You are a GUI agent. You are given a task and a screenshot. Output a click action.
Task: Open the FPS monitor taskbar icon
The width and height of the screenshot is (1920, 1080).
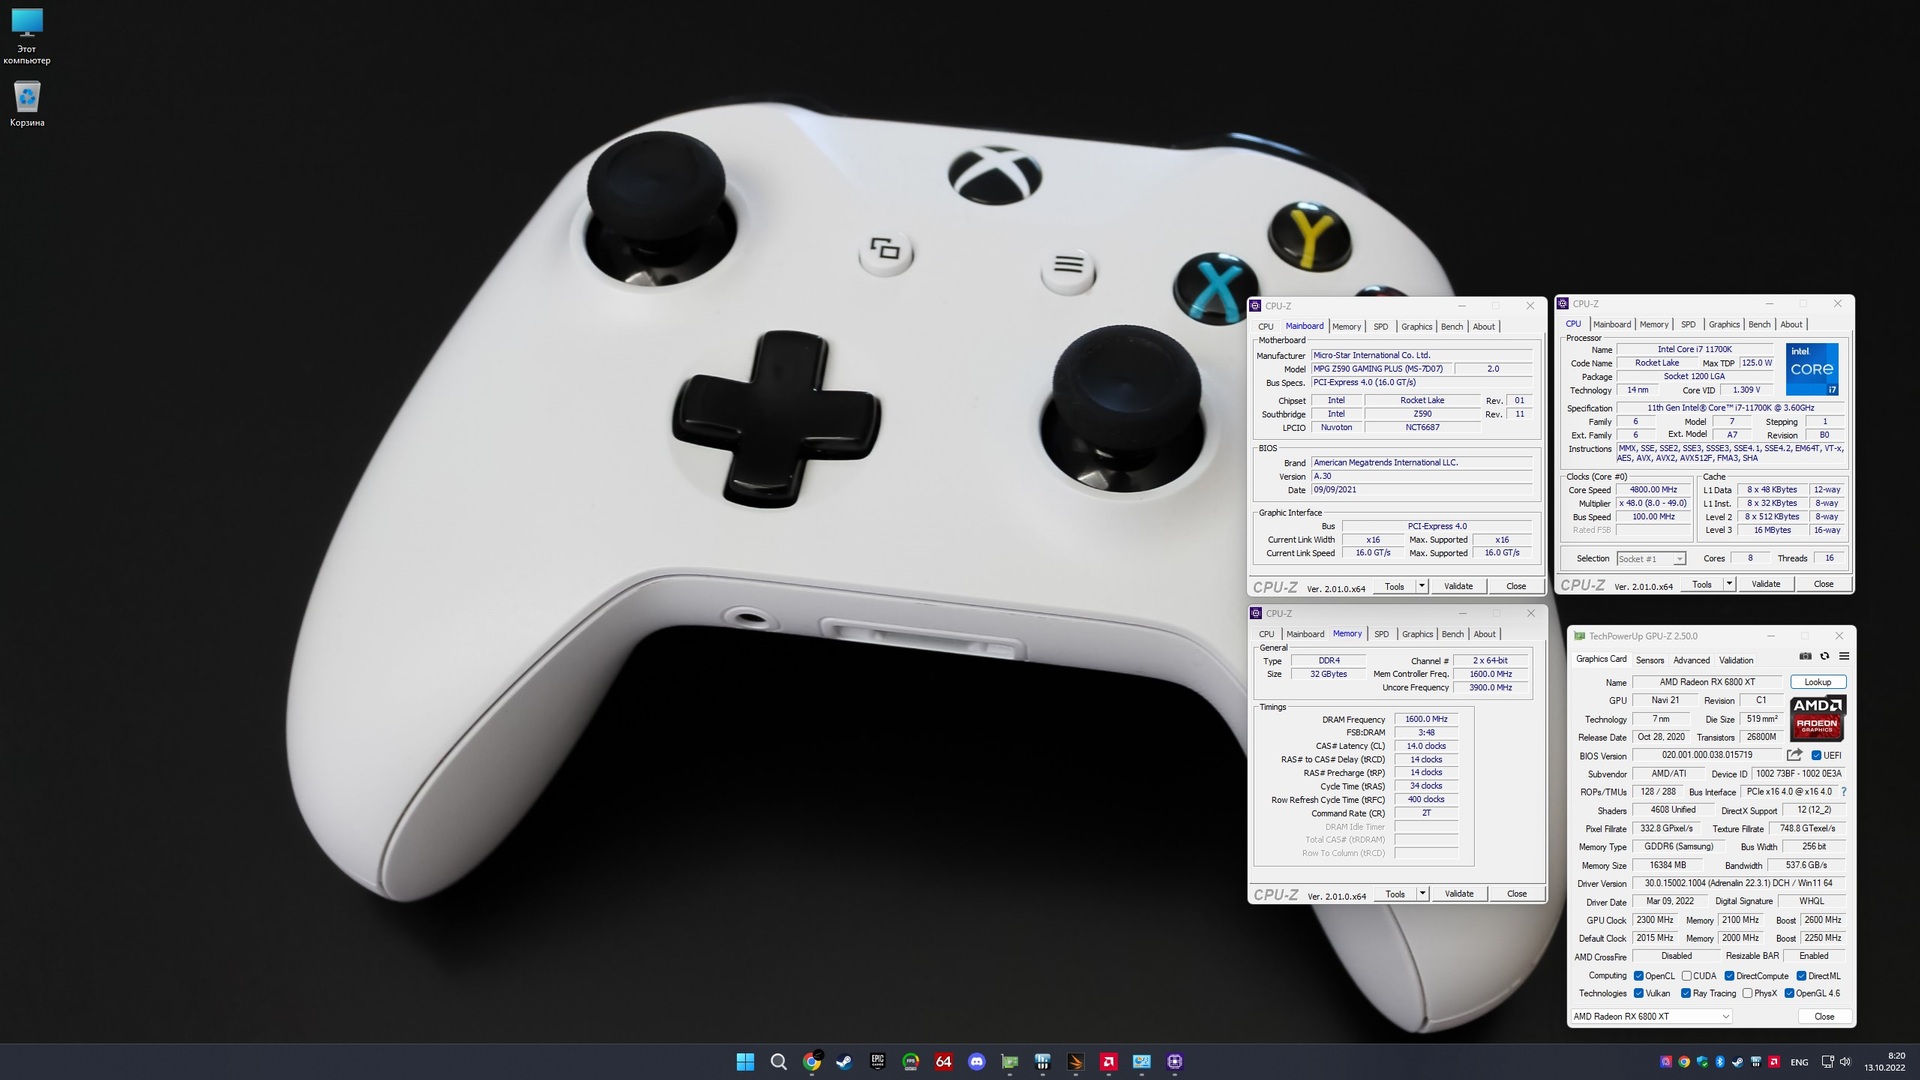(x=911, y=1062)
